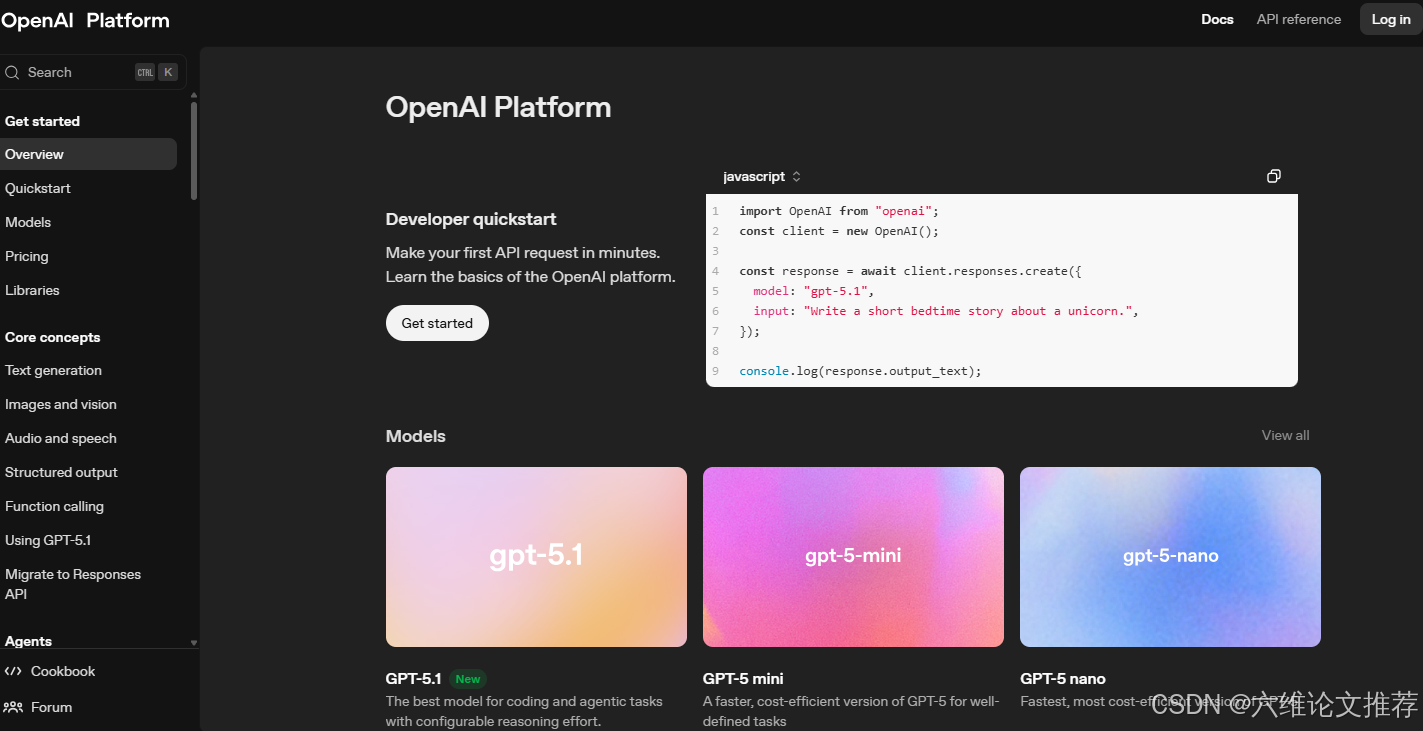1423x731 pixels.
Task: Copy the code sample using the copy icon
Action: point(1273,176)
